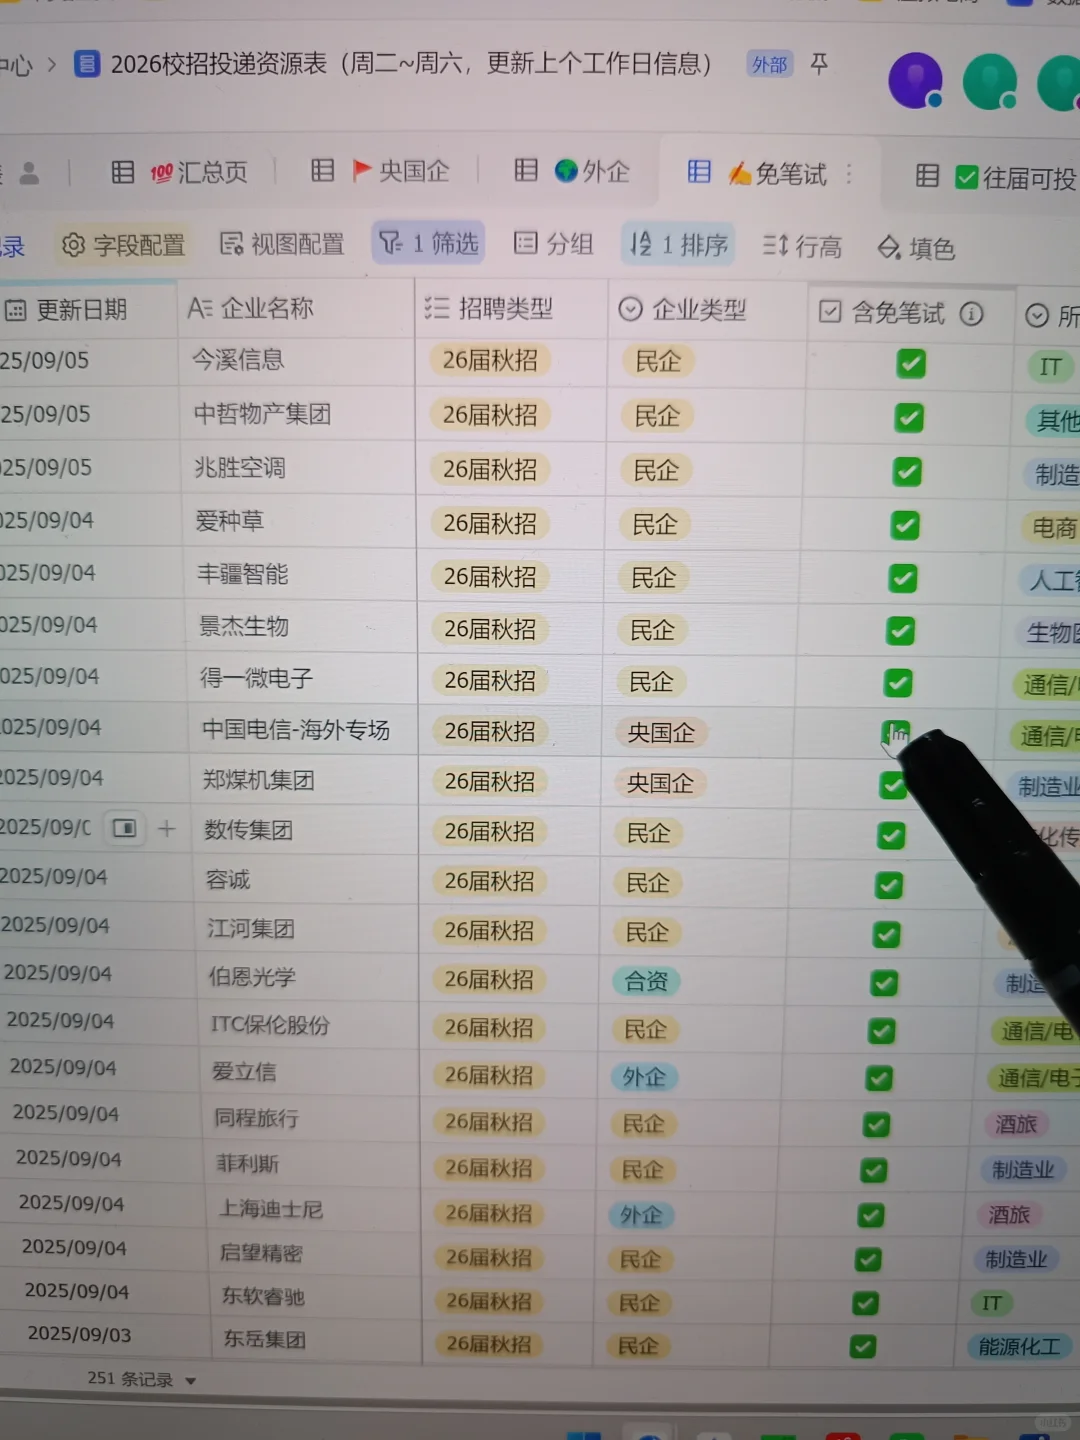Switch to the 央国企 tab

click(381, 171)
